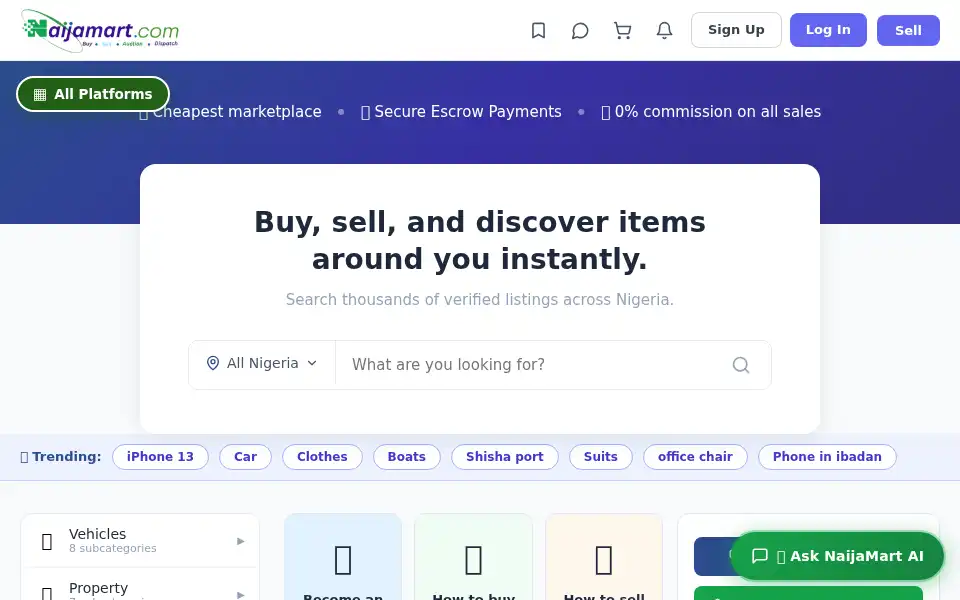Open the messages chat bubble icon
The width and height of the screenshot is (960, 600).
coord(580,31)
